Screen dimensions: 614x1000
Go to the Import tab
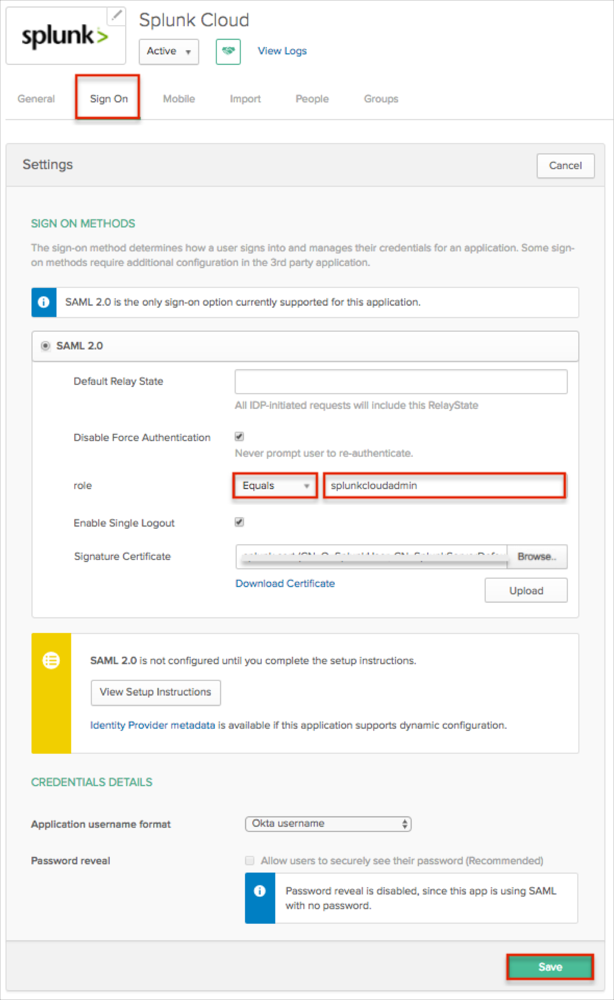coord(245,99)
